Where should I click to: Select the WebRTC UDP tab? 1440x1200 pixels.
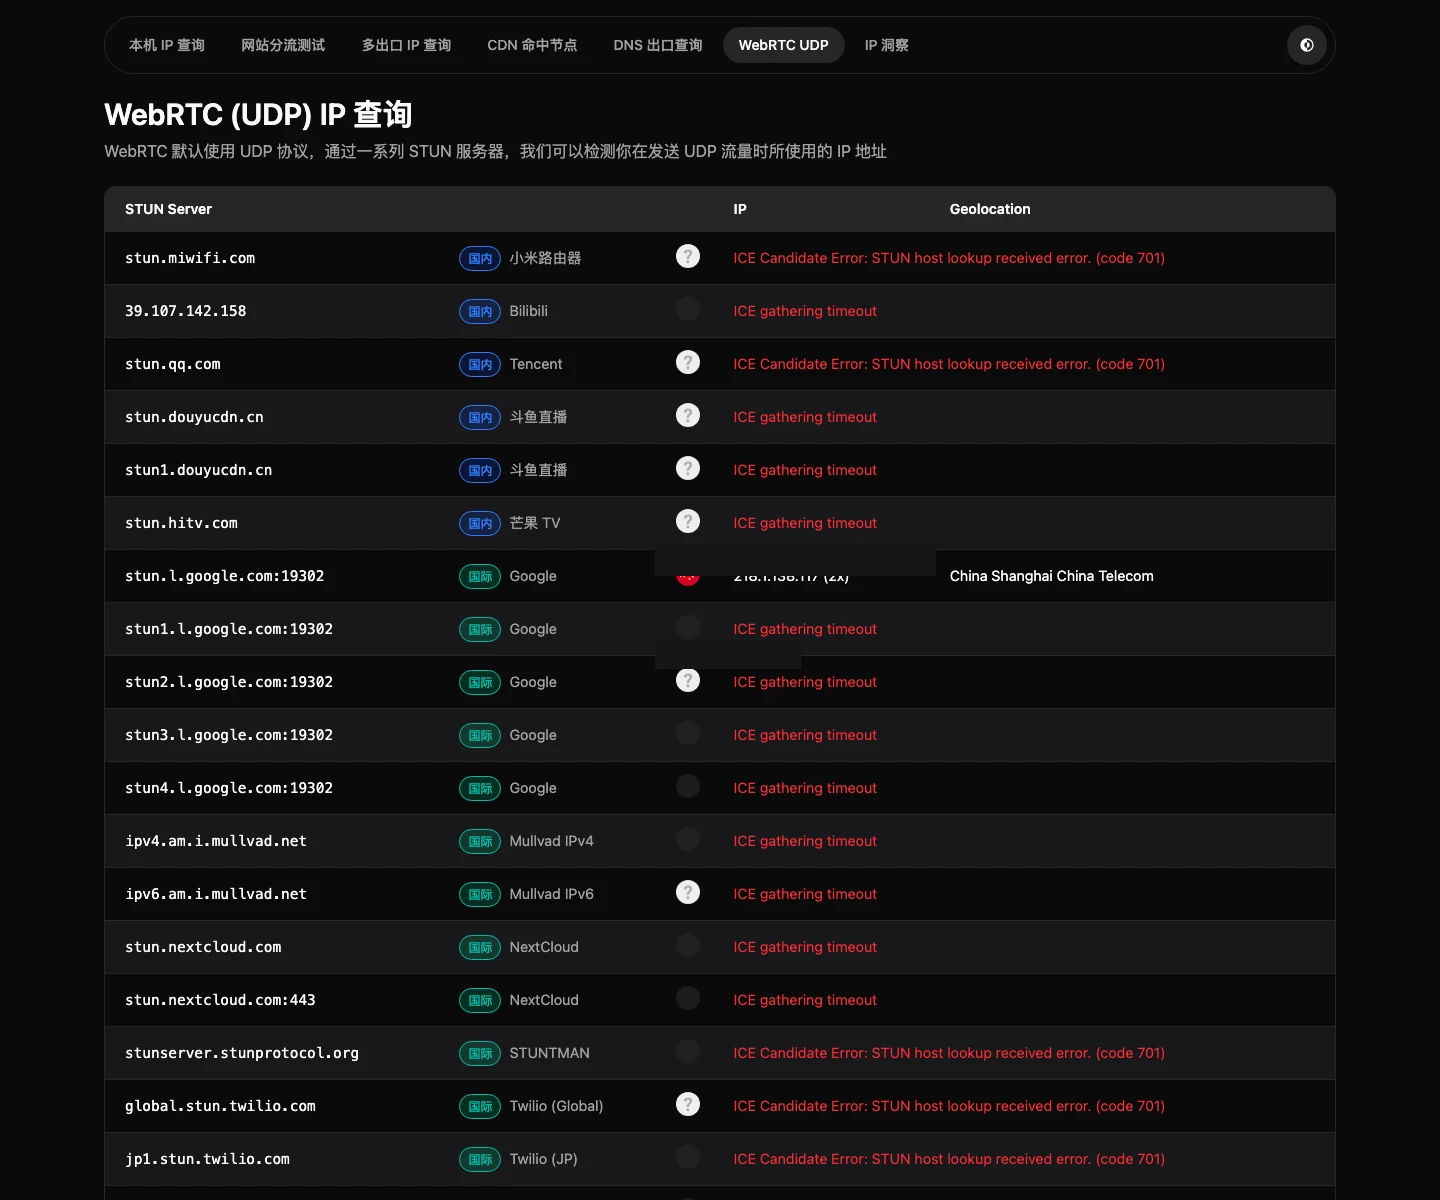click(784, 45)
